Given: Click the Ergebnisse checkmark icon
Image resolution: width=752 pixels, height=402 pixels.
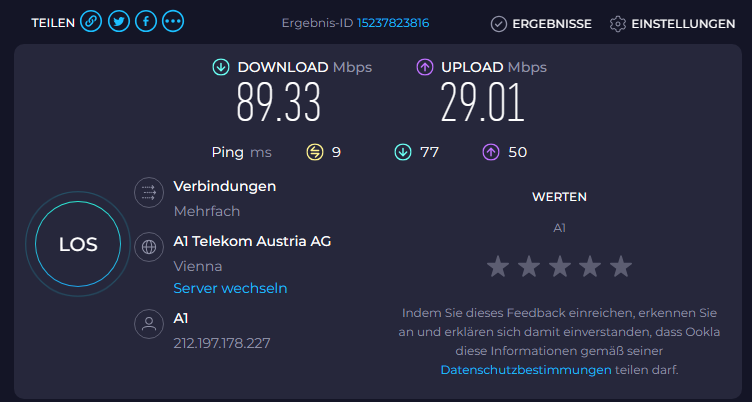Looking at the screenshot, I should 499,24.
